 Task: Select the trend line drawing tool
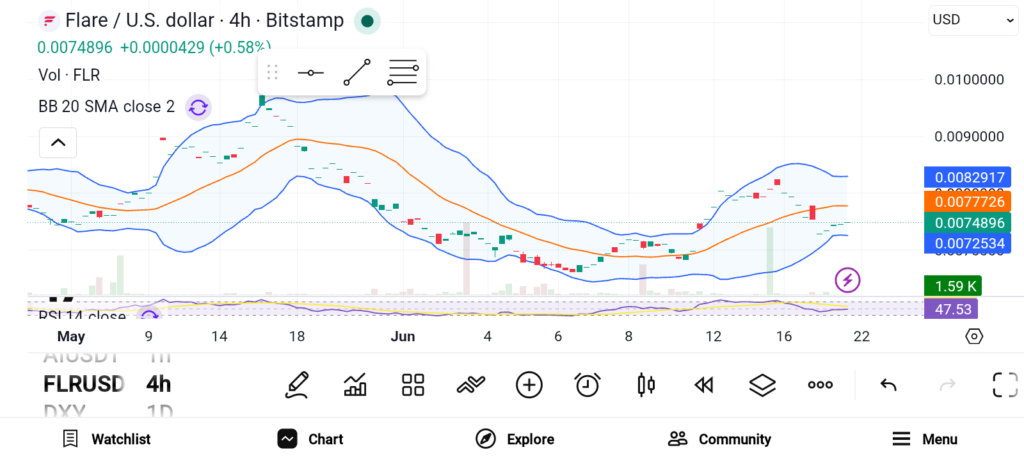click(x=357, y=72)
